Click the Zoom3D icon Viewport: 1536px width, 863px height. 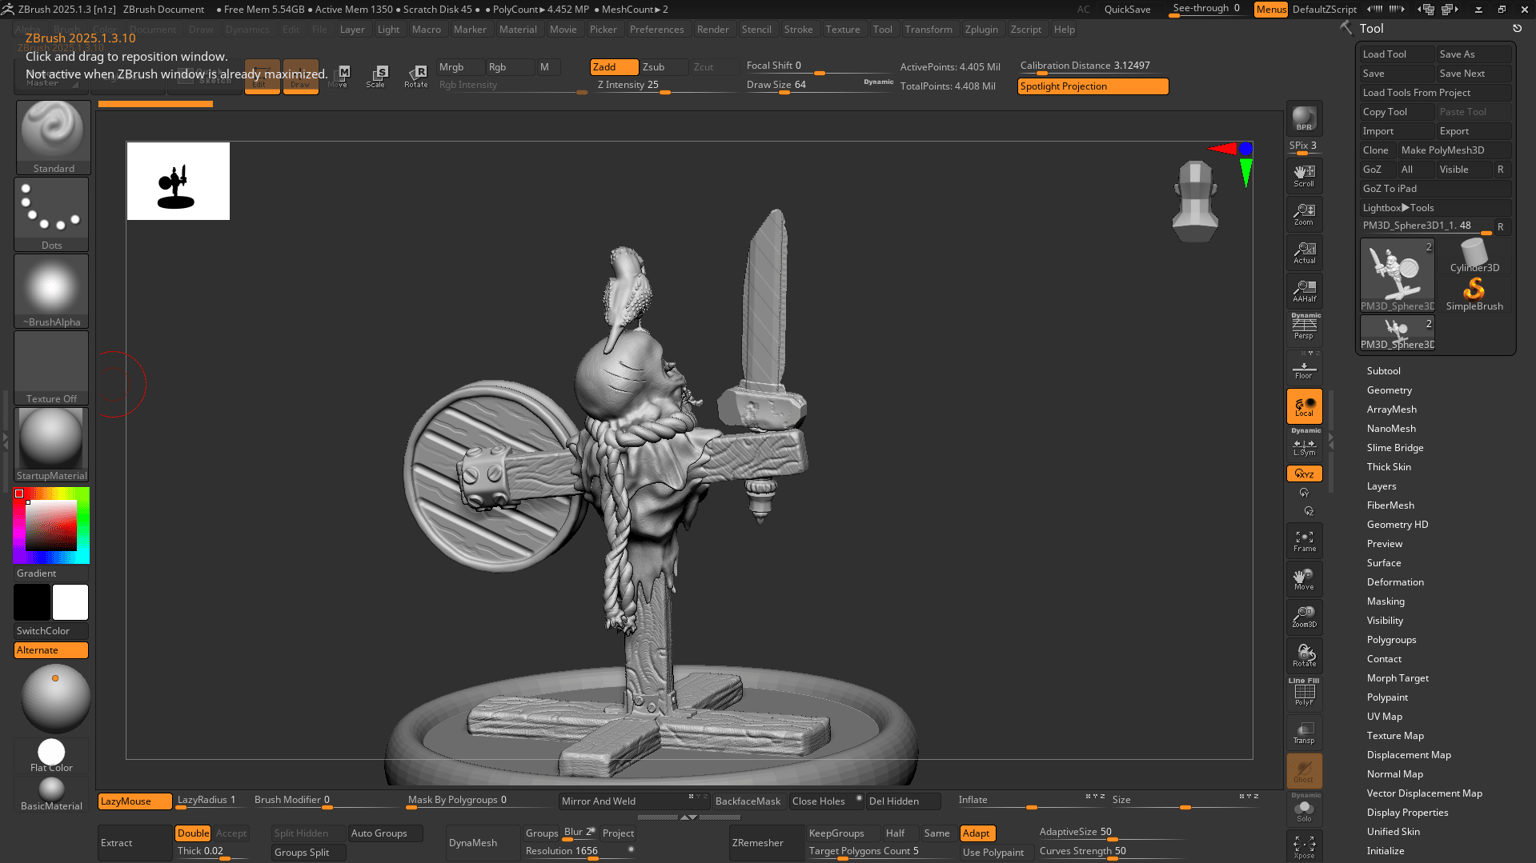(x=1304, y=617)
